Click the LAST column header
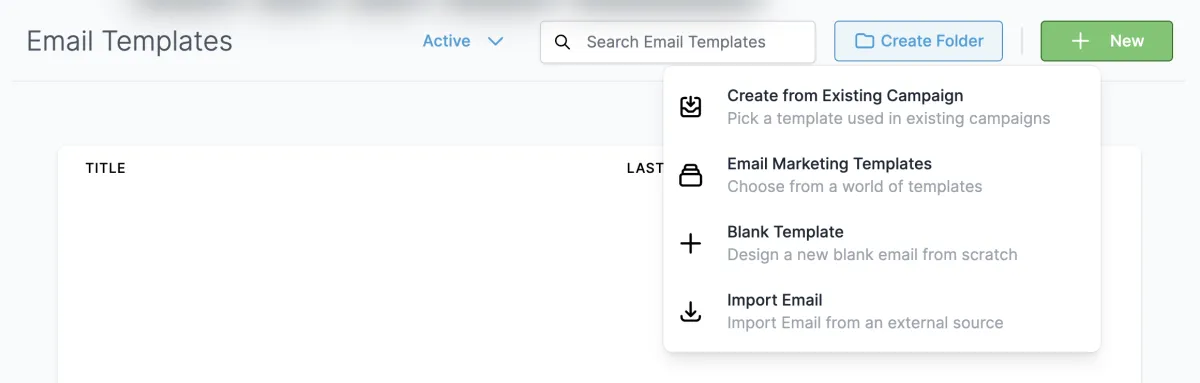Viewport: 1200px width, 383px height. 645,168
